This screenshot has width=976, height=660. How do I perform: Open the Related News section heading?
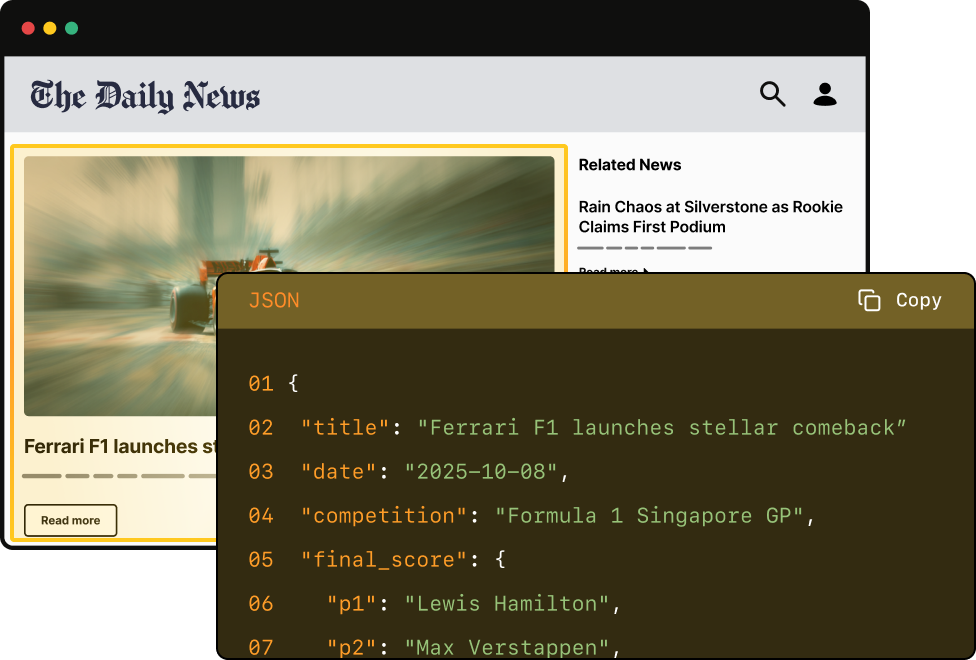(630, 164)
